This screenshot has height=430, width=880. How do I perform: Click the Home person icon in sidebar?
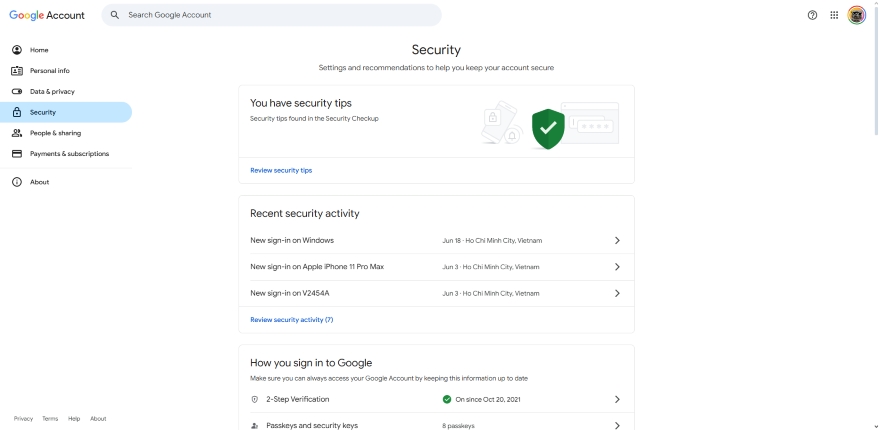tap(17, 50)
